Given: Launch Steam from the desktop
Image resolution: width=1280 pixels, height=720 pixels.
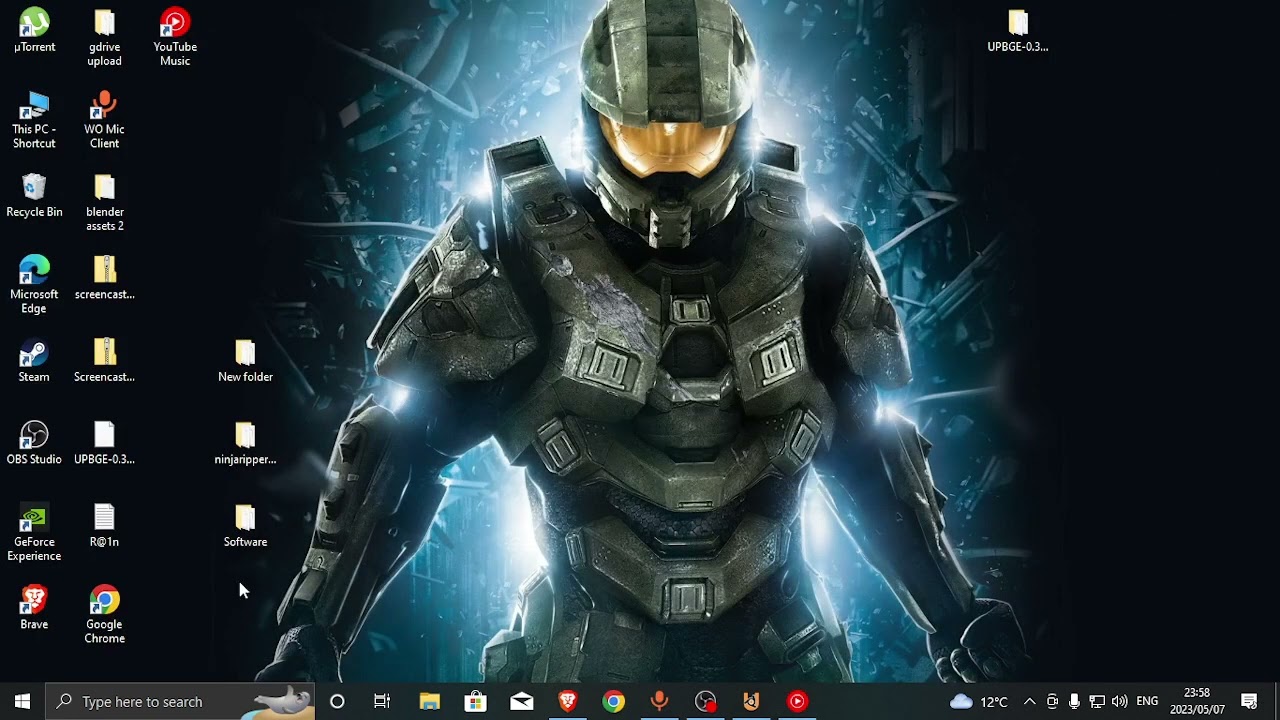Looking at the screenshot, I should click(34, 360).
